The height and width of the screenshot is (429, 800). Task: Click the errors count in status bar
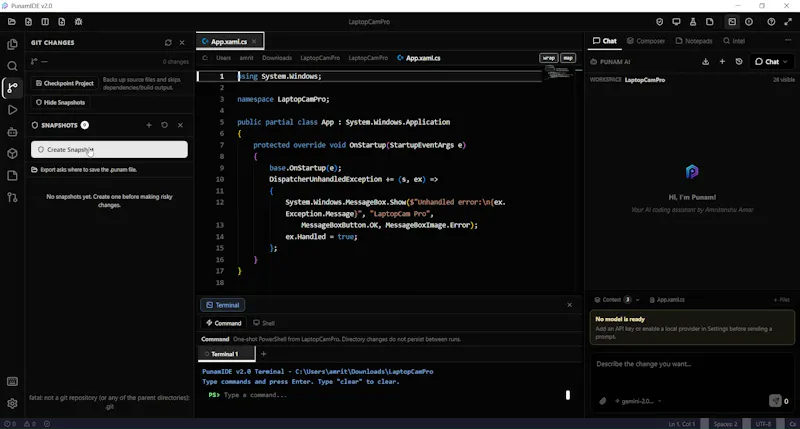click(10, 424)
